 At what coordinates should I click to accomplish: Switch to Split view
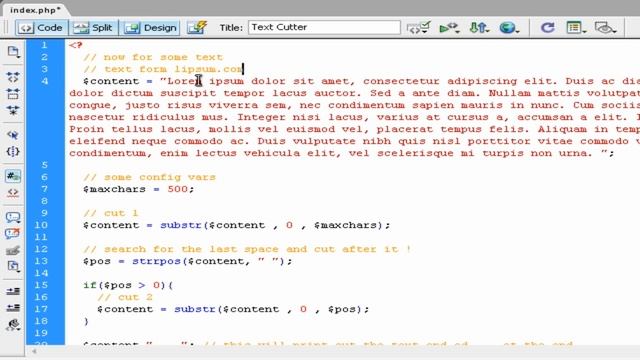click(93, 28)
